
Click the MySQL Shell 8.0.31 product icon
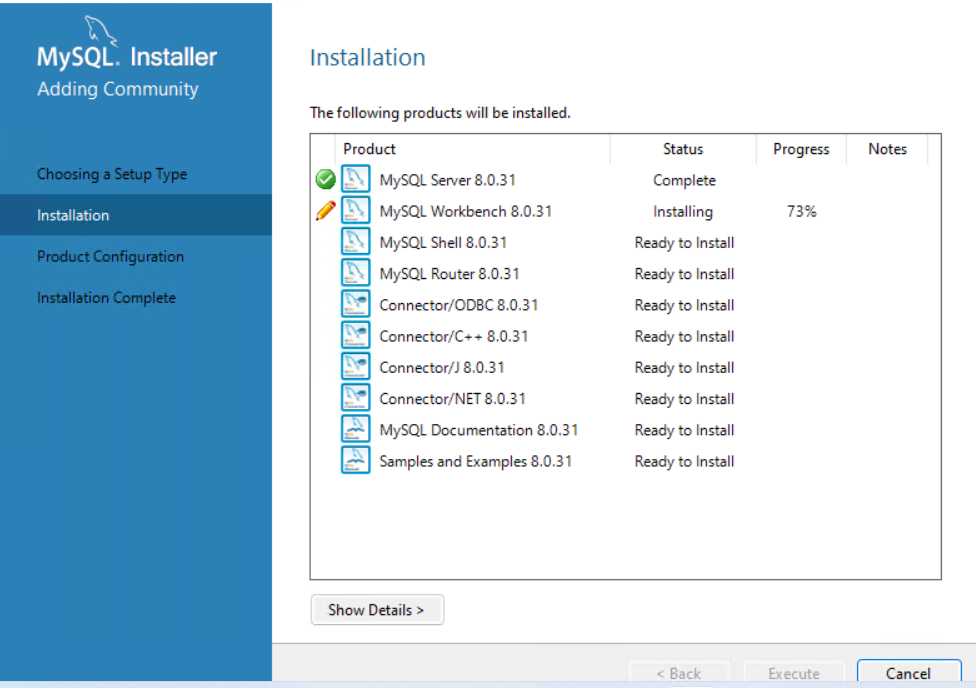[355, 243]
